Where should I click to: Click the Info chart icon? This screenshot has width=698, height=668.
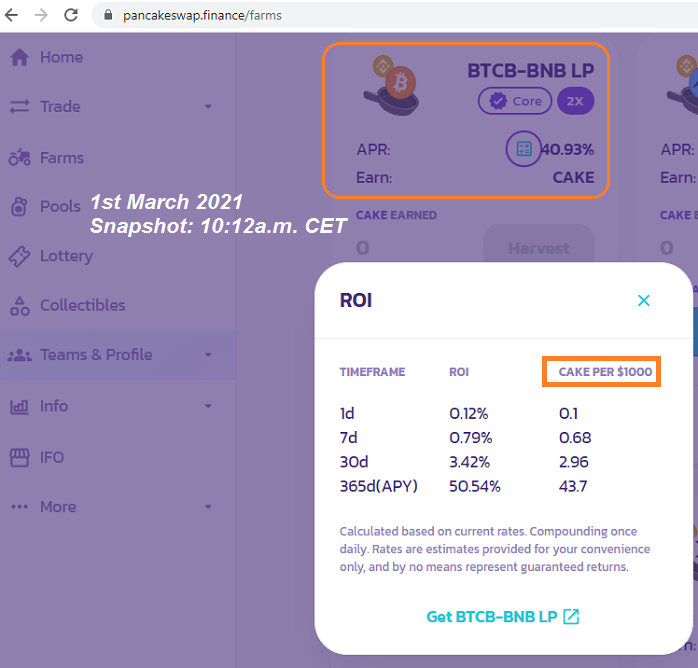coord(19,407)
